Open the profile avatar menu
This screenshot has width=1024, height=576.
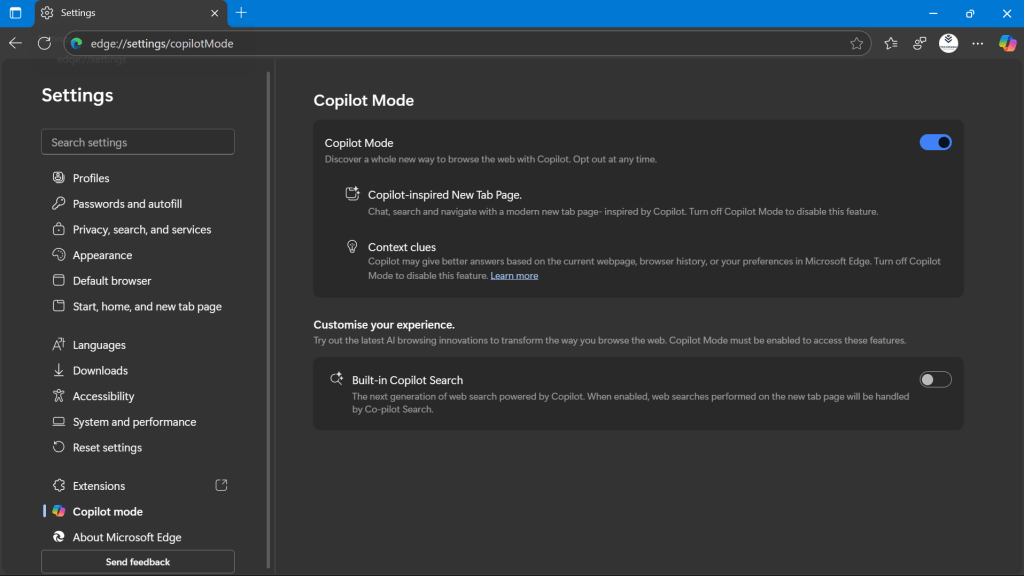point(948,43)
